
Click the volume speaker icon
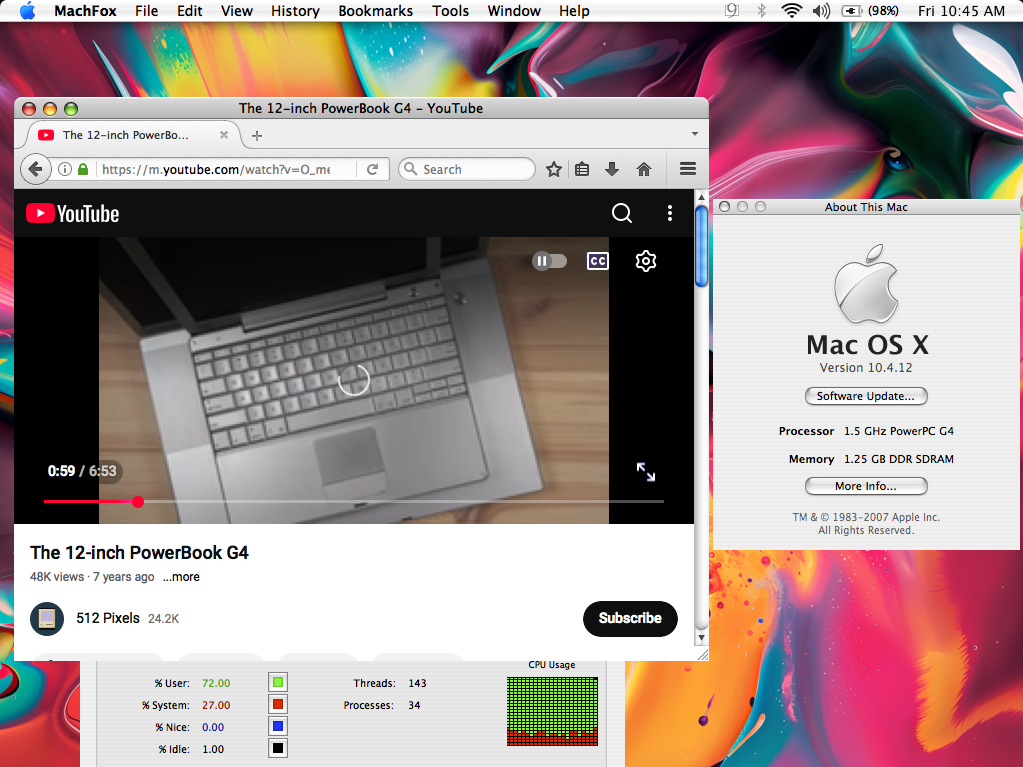pyautogui.click(x=821, y=10)
